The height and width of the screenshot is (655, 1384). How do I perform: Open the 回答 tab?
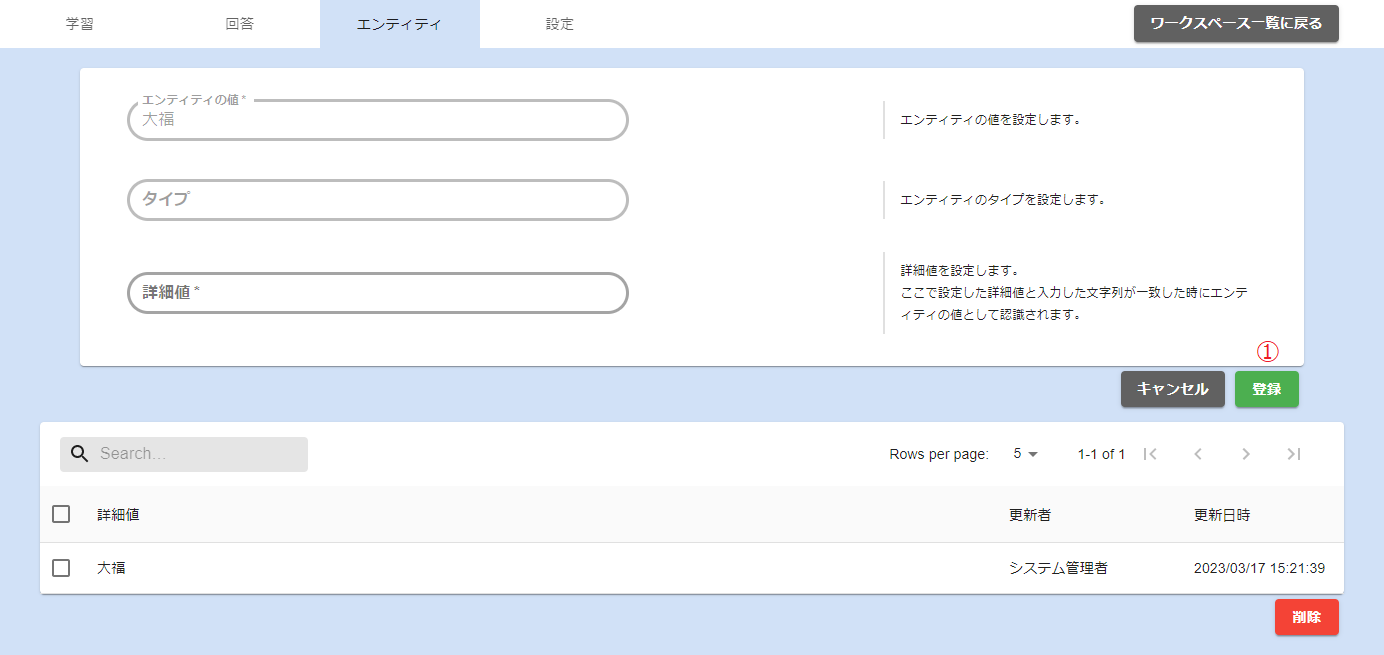click(x=240, y=24)
